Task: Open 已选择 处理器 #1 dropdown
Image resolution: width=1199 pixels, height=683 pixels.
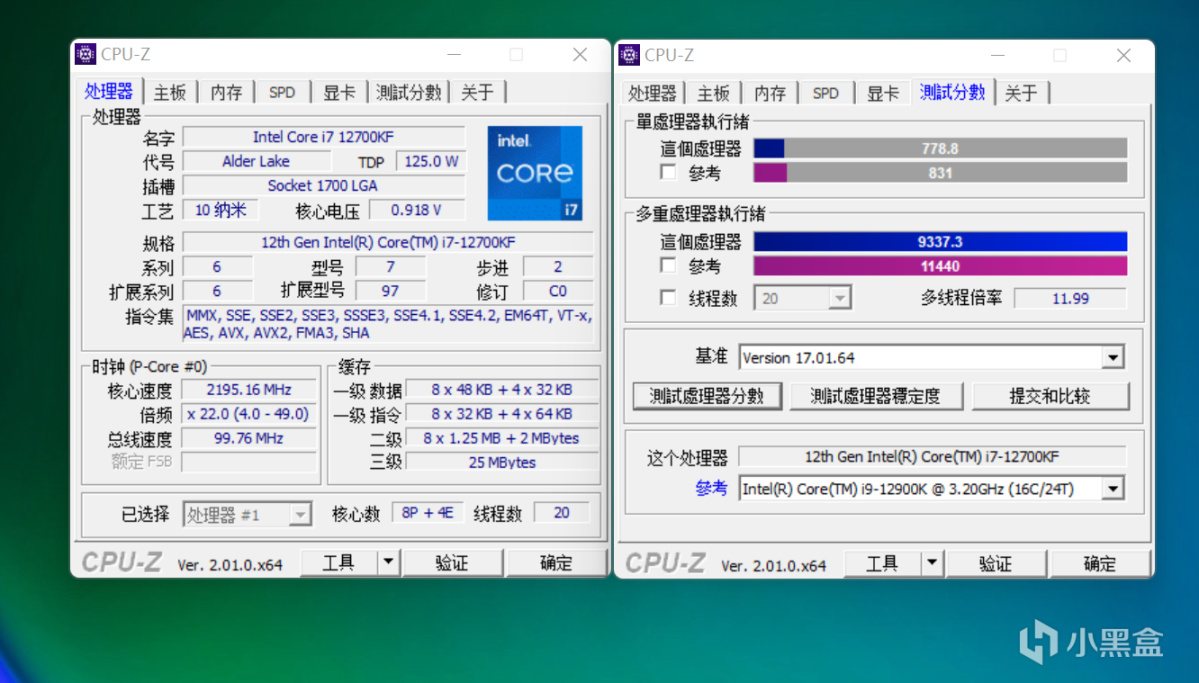Action: [246, 514]
